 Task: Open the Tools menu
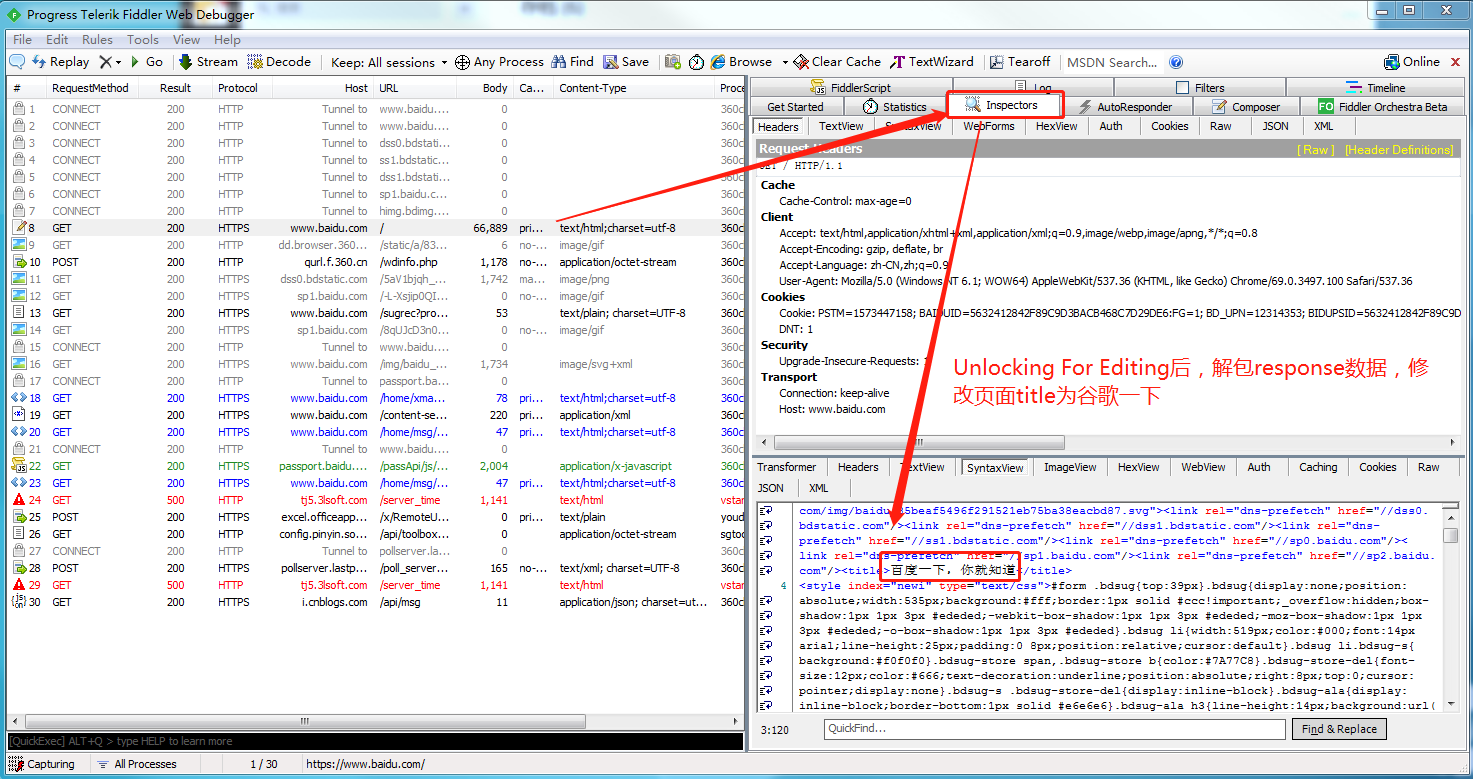click(x=142, y=40)
